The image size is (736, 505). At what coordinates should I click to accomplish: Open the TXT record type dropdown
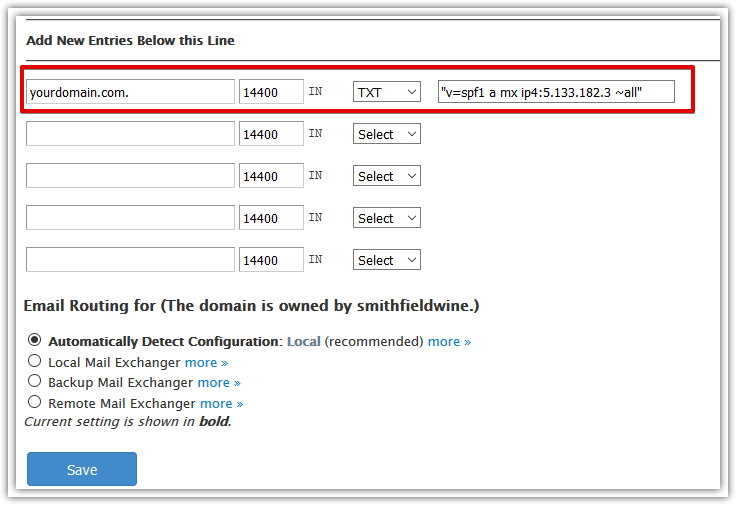[386, 92]
